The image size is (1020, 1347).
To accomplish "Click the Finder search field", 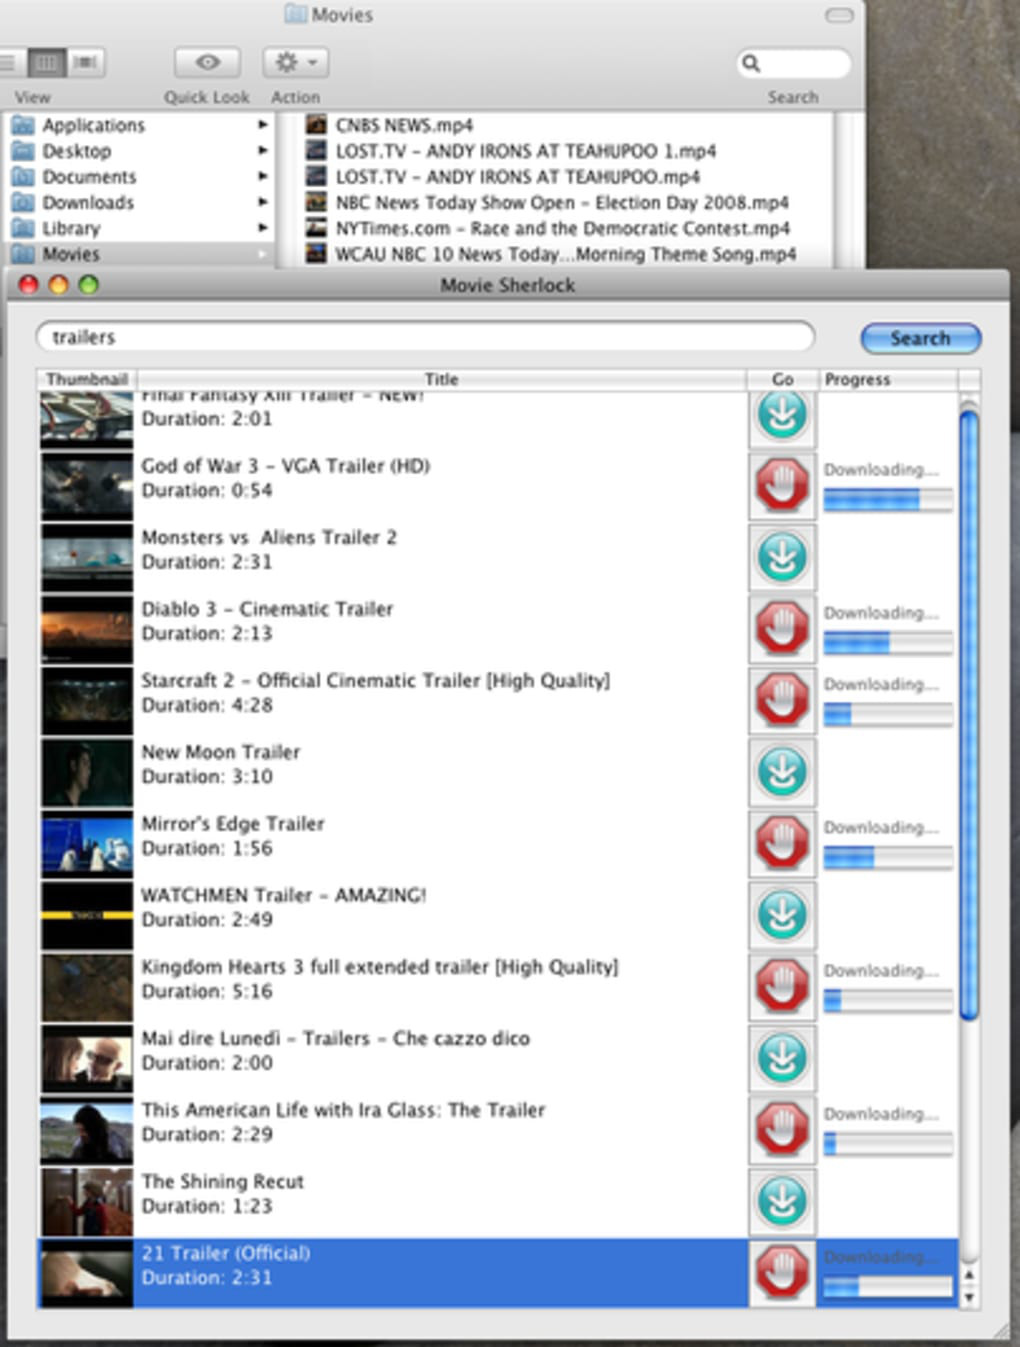I will pos(794,63).
